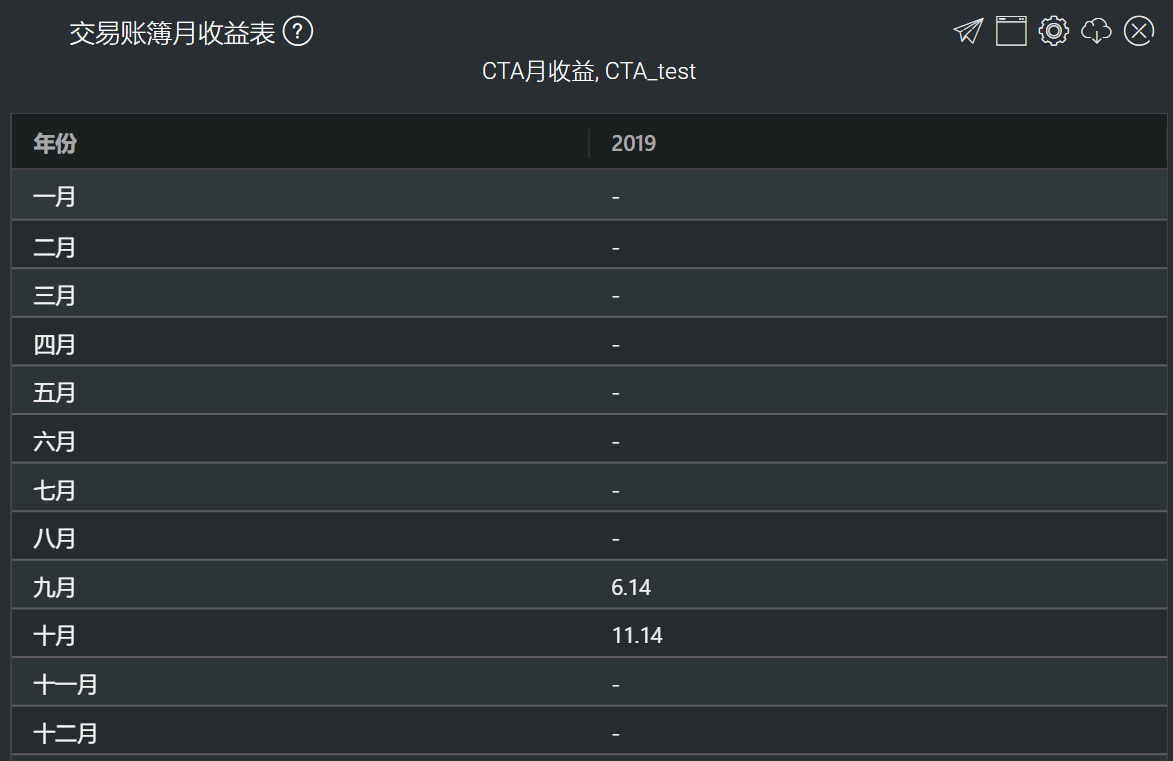Open the gear settings icon
Screen dimensions: 1173x761
pos(1053,31)
